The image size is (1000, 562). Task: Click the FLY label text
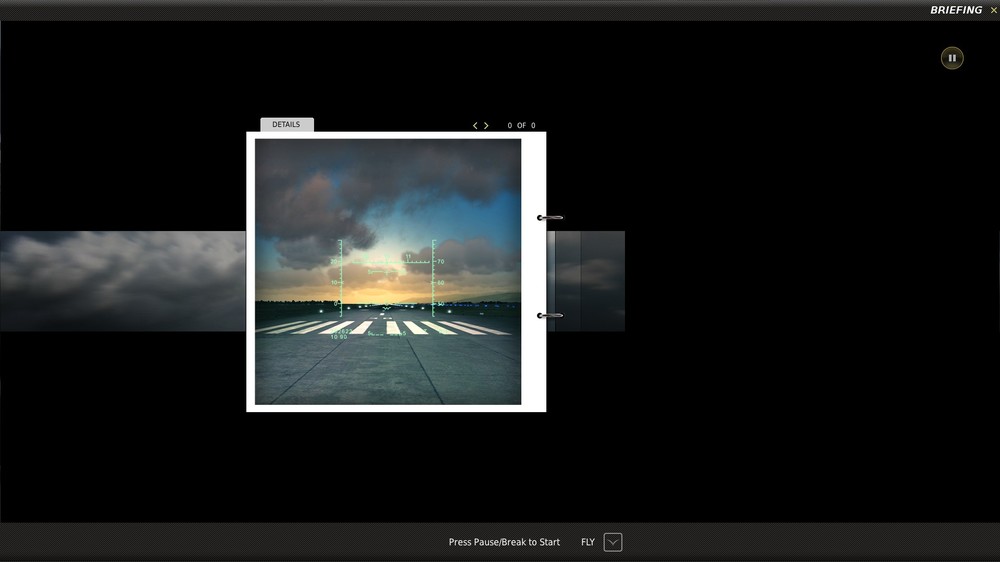pos(587,542)
